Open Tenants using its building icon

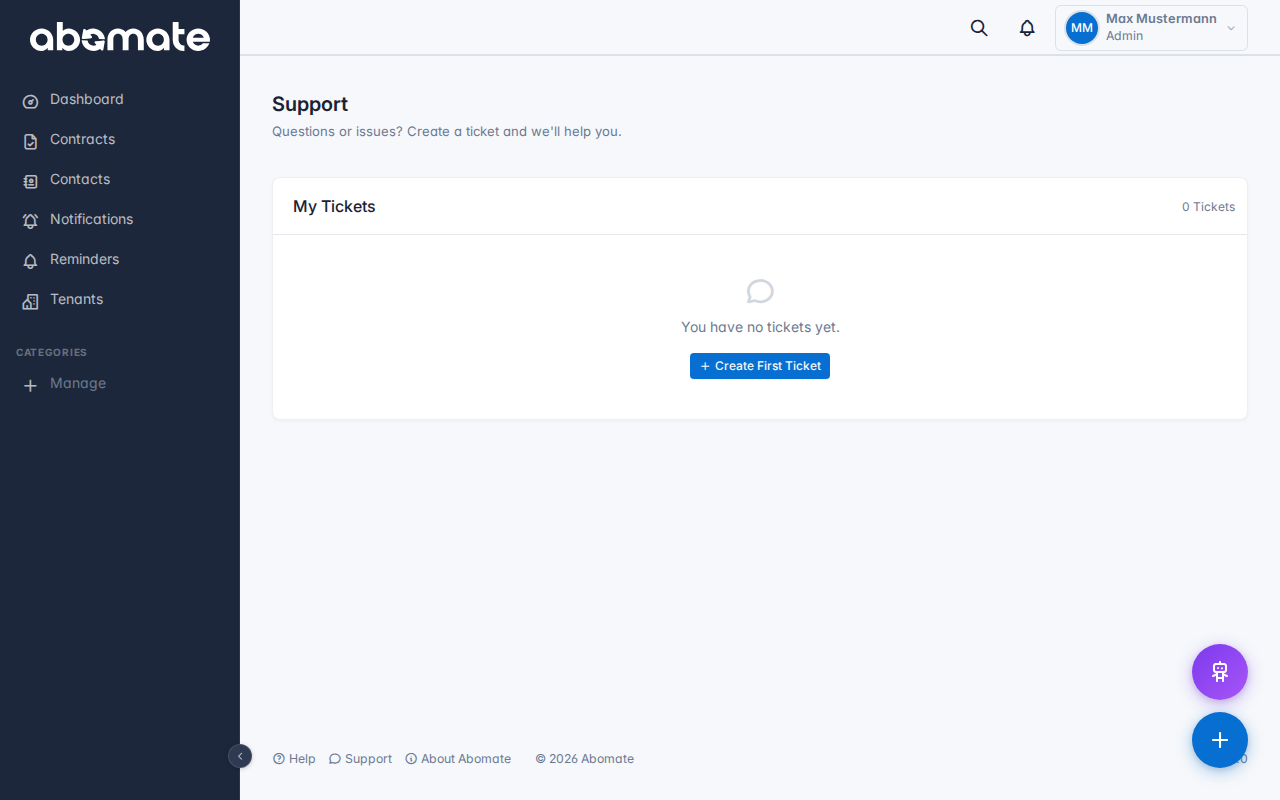[x=29, y=300]
